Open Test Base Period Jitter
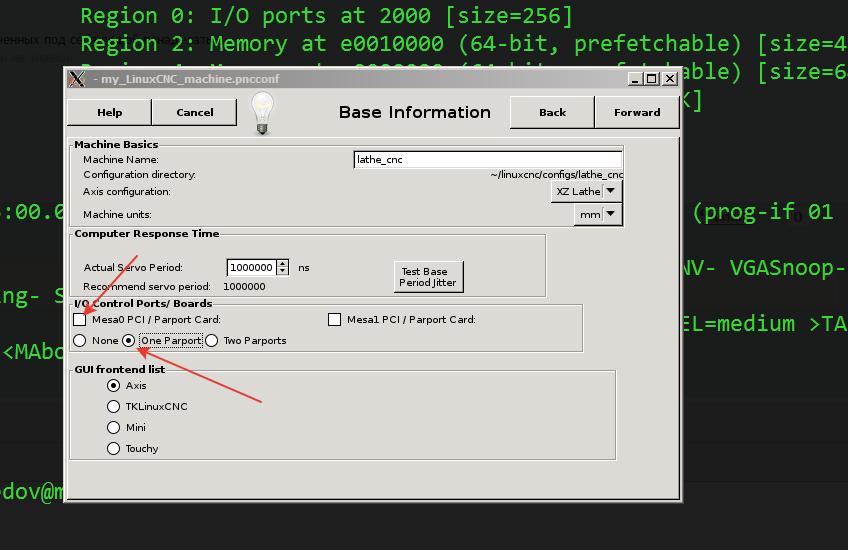The image size is (848, 550). [428, 277]
